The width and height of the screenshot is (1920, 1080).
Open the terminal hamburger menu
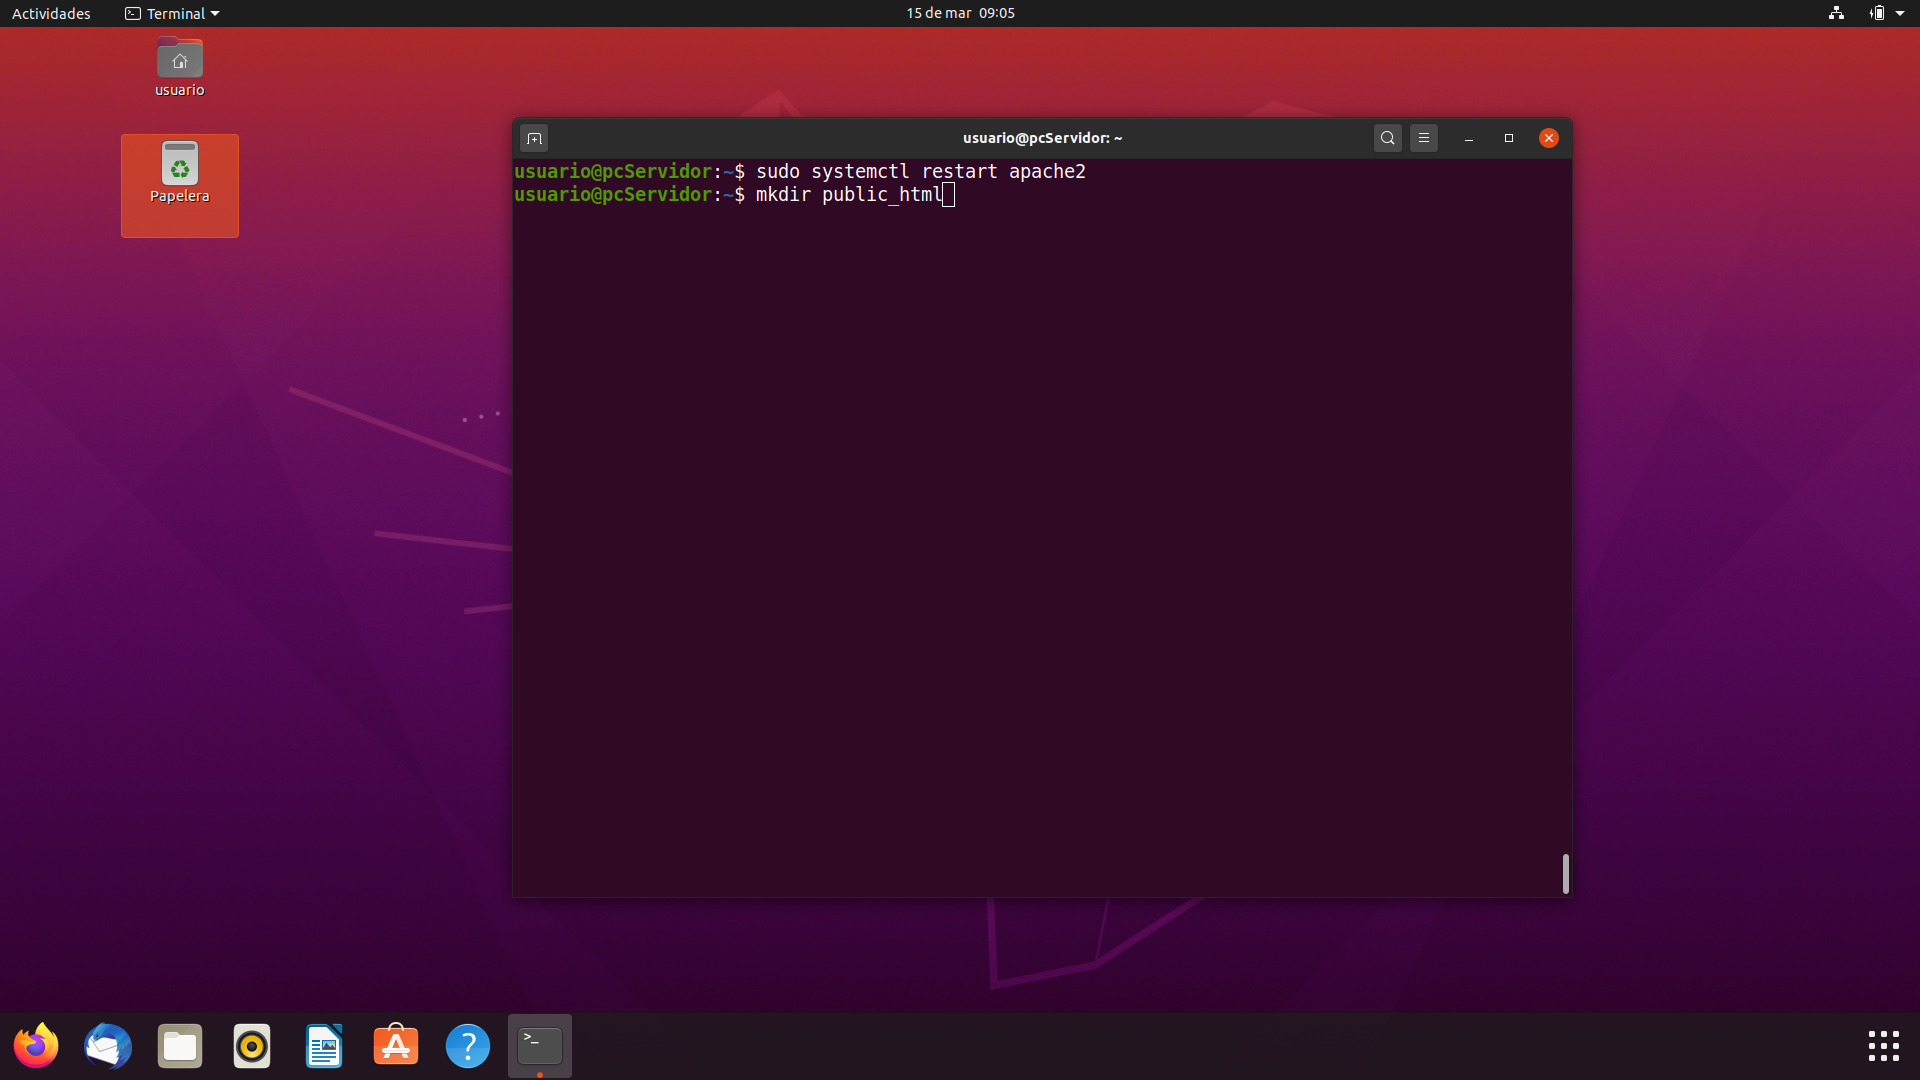[x=1424, y=138]
